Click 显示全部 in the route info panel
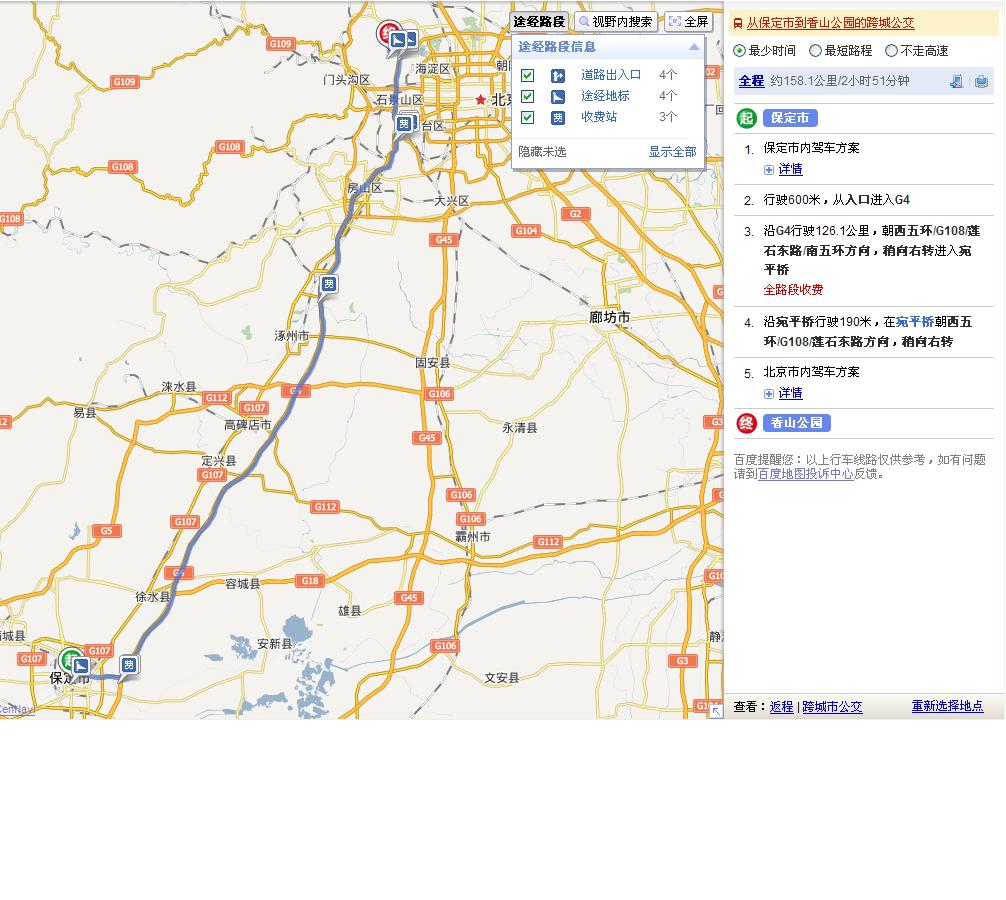 pyautogui.click(x=672, y=151)
